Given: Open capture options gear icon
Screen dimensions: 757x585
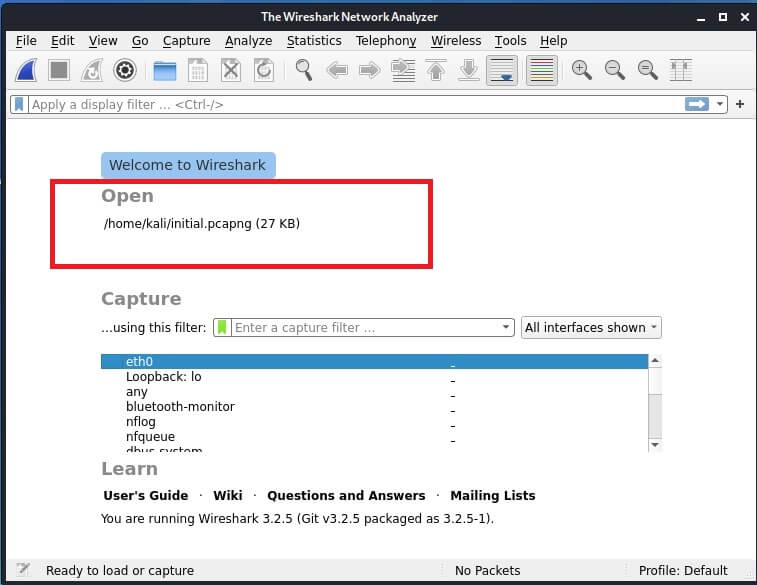Looking at the screenshot, I should [x=125, y=70].
